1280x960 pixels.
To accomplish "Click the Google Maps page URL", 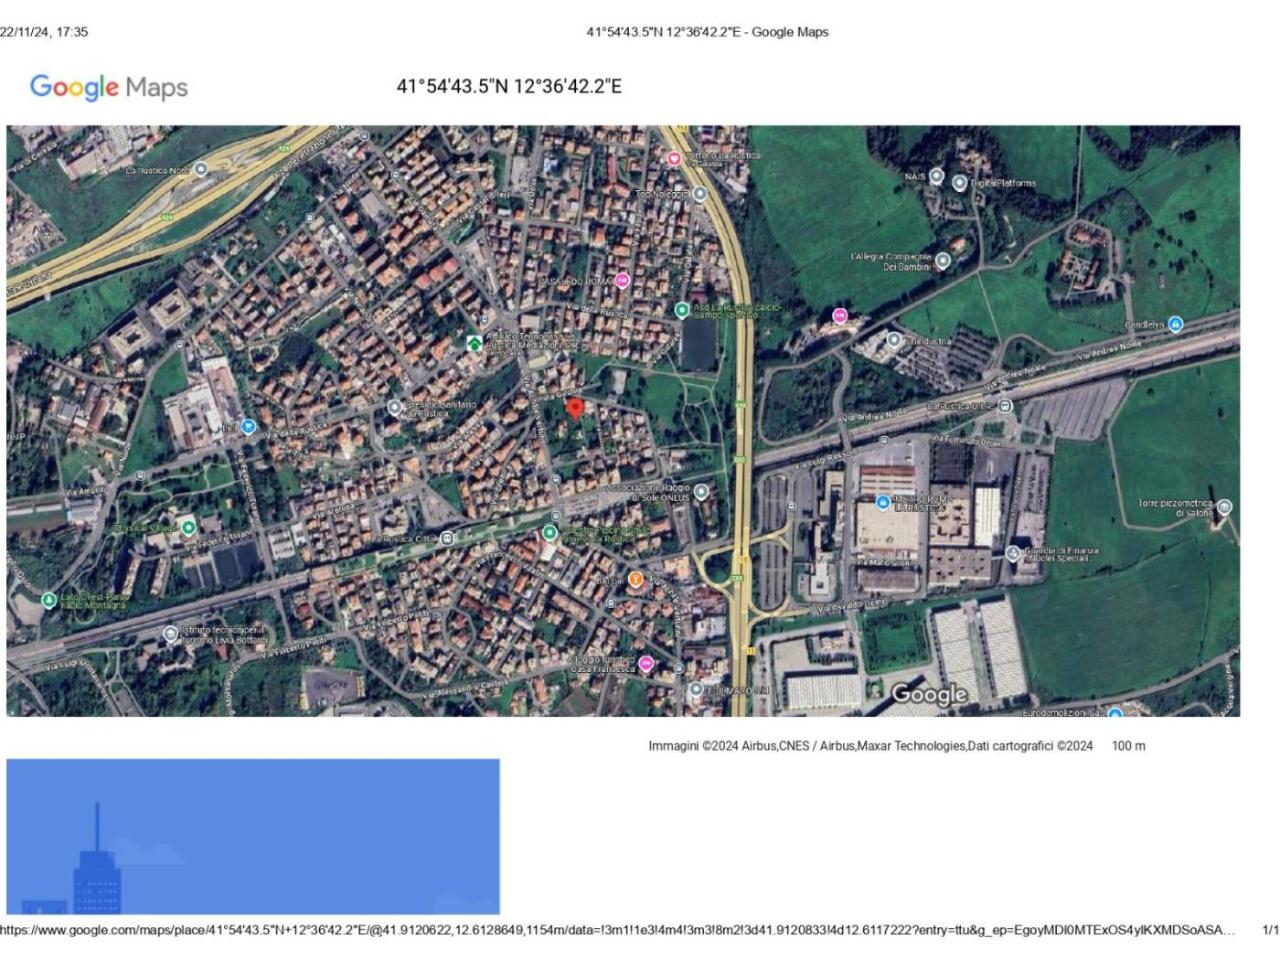I will [x=616, y=930].
